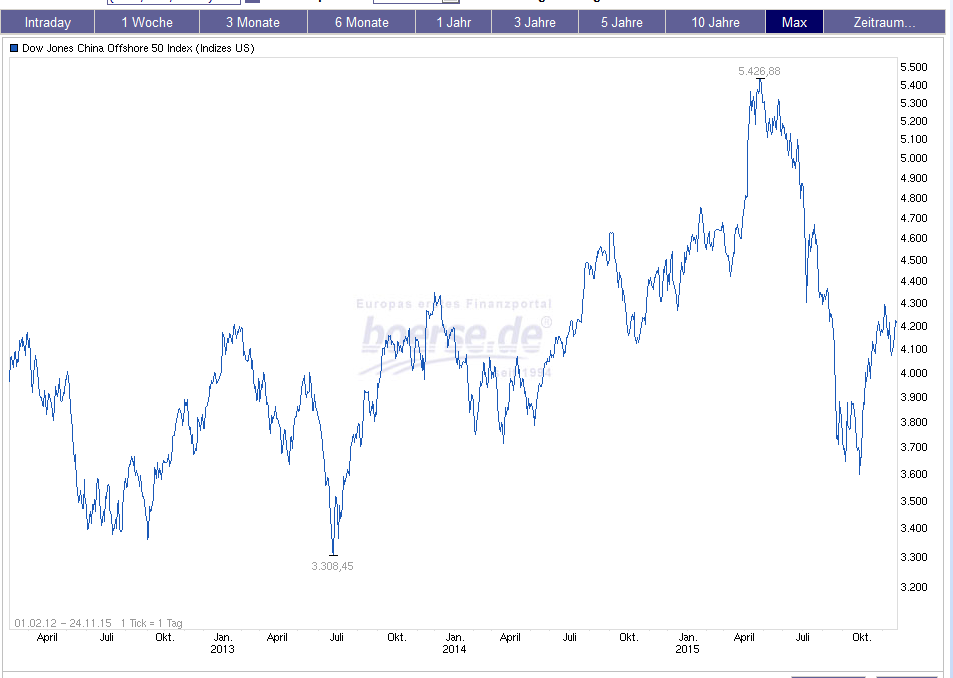The height and width of the screenshot is (678, 953).
Task: Click the 4.300 y-axis value
Action: click(914, 303)
